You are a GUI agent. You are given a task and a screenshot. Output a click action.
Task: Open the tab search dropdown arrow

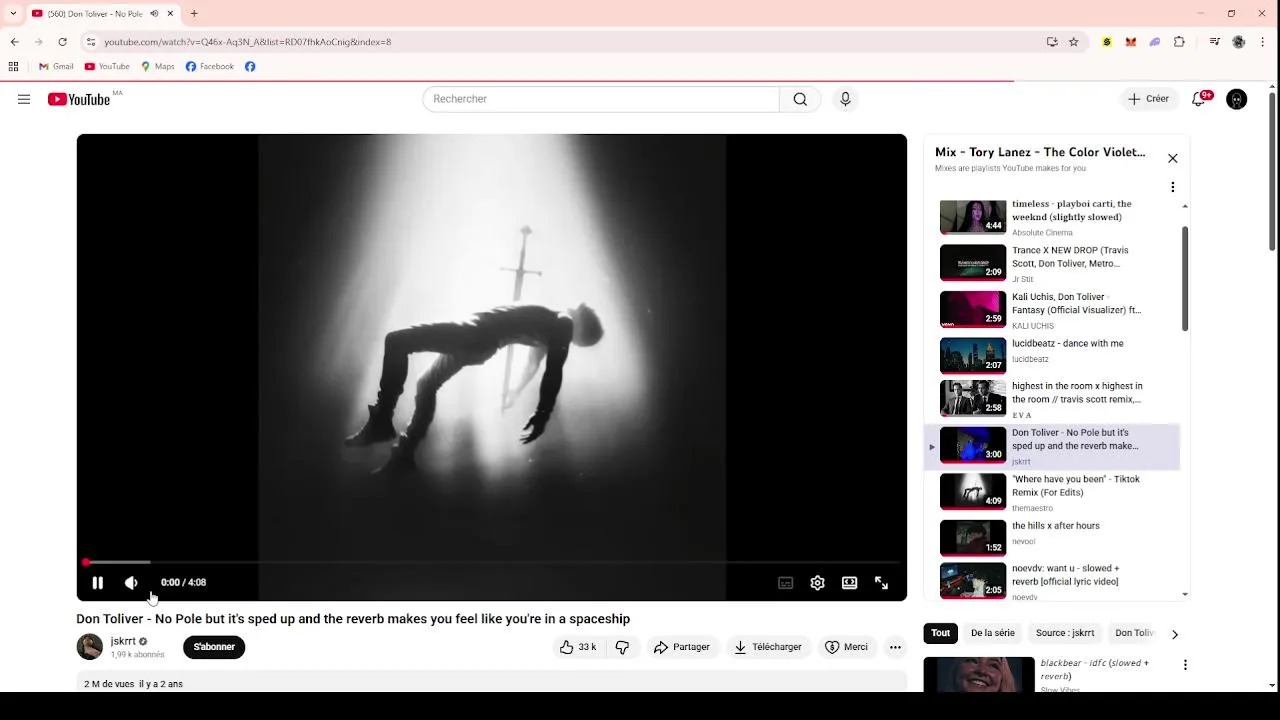tap(13, 13)
